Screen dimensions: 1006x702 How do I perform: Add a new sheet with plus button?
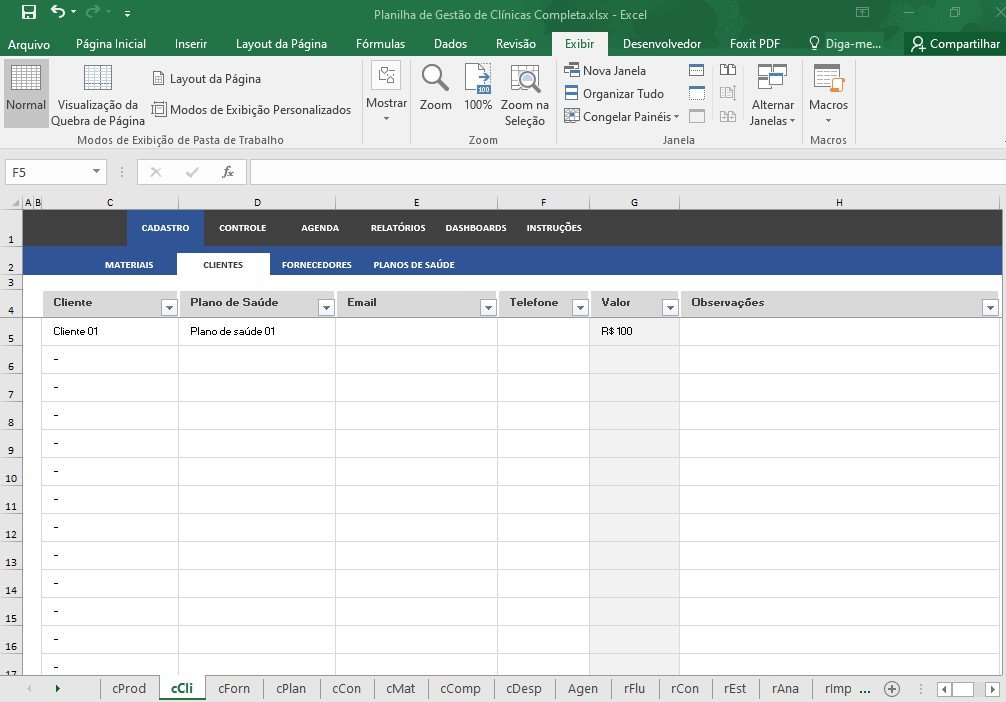click(x=893, y=688)
